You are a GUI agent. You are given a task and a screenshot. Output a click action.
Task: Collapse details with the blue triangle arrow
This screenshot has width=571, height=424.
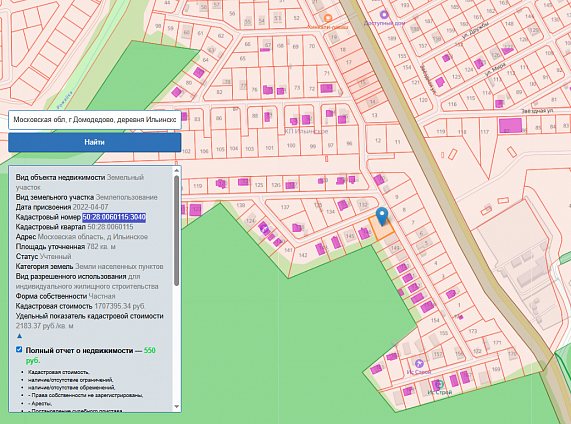click(x=20, y=336)
